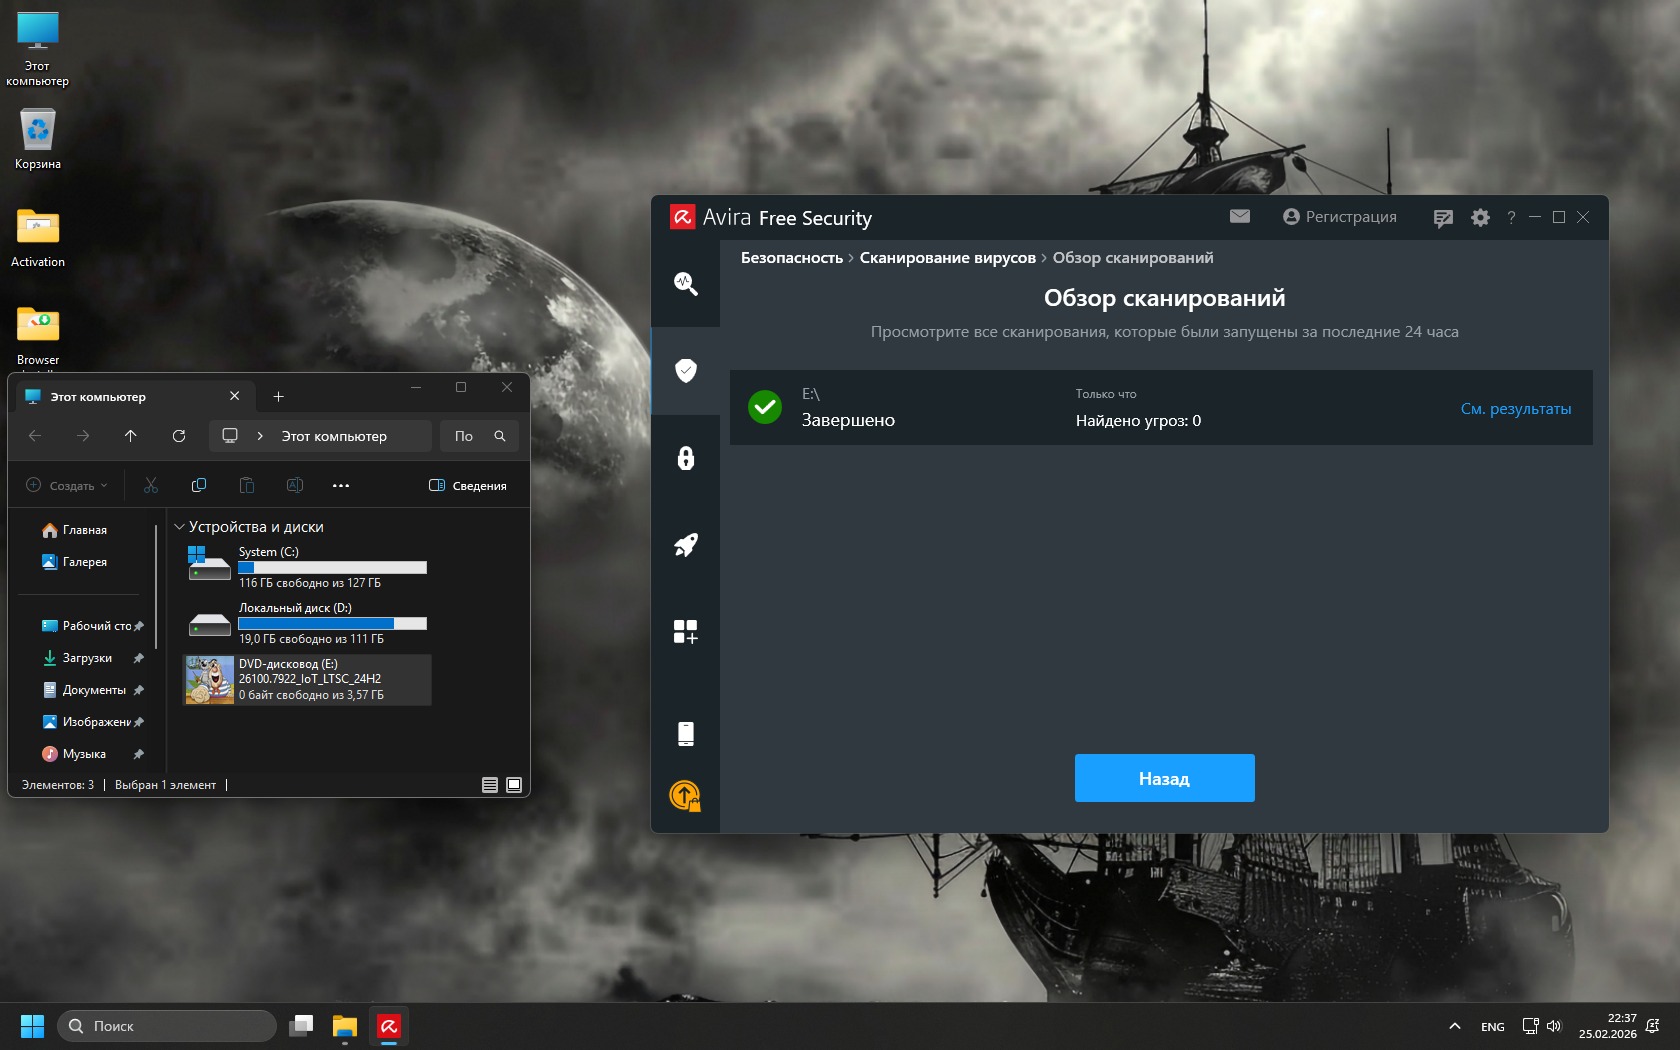The width and height of the screenshot is (1680, 1050).
Task: Open the Avira mail messages icon
Action: [x=1239, y=217]
